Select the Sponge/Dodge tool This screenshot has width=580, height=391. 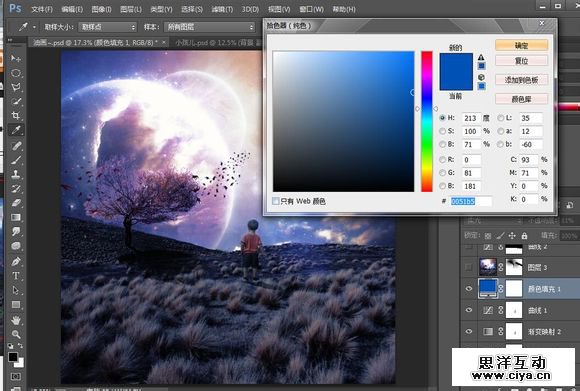coord(16,246)
